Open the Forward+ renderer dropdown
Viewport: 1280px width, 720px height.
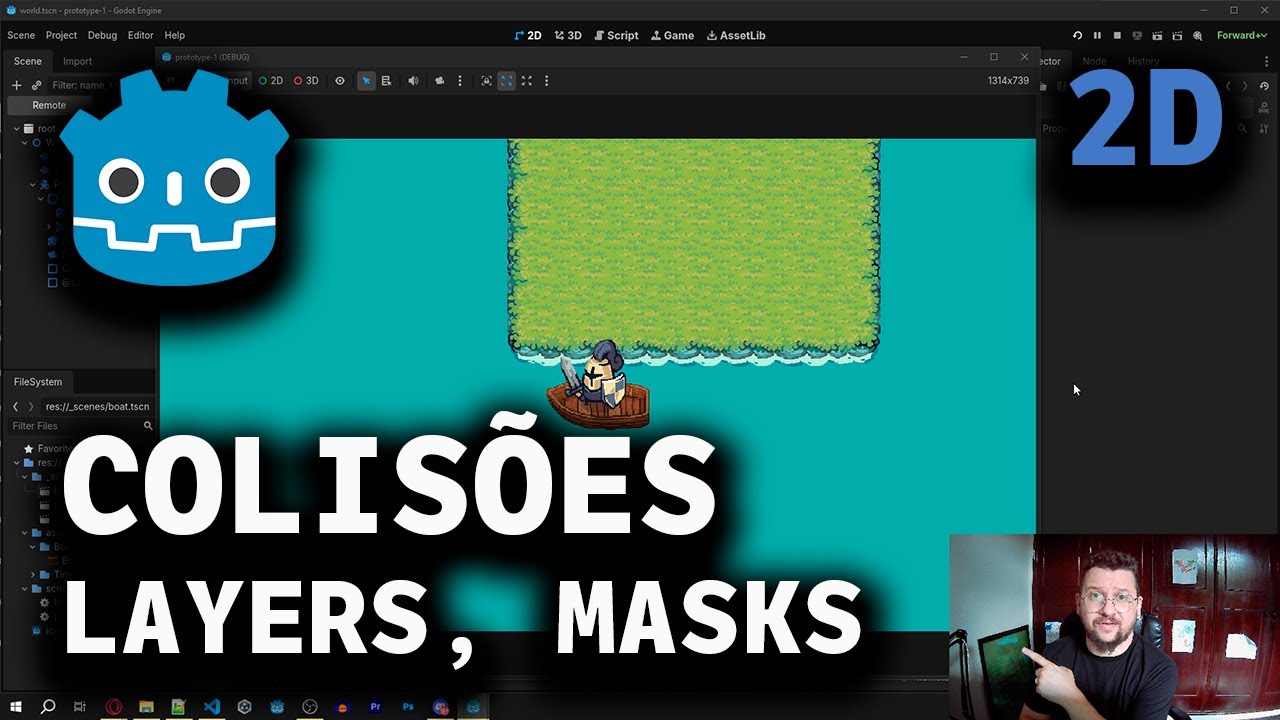tap(1242, 35)
